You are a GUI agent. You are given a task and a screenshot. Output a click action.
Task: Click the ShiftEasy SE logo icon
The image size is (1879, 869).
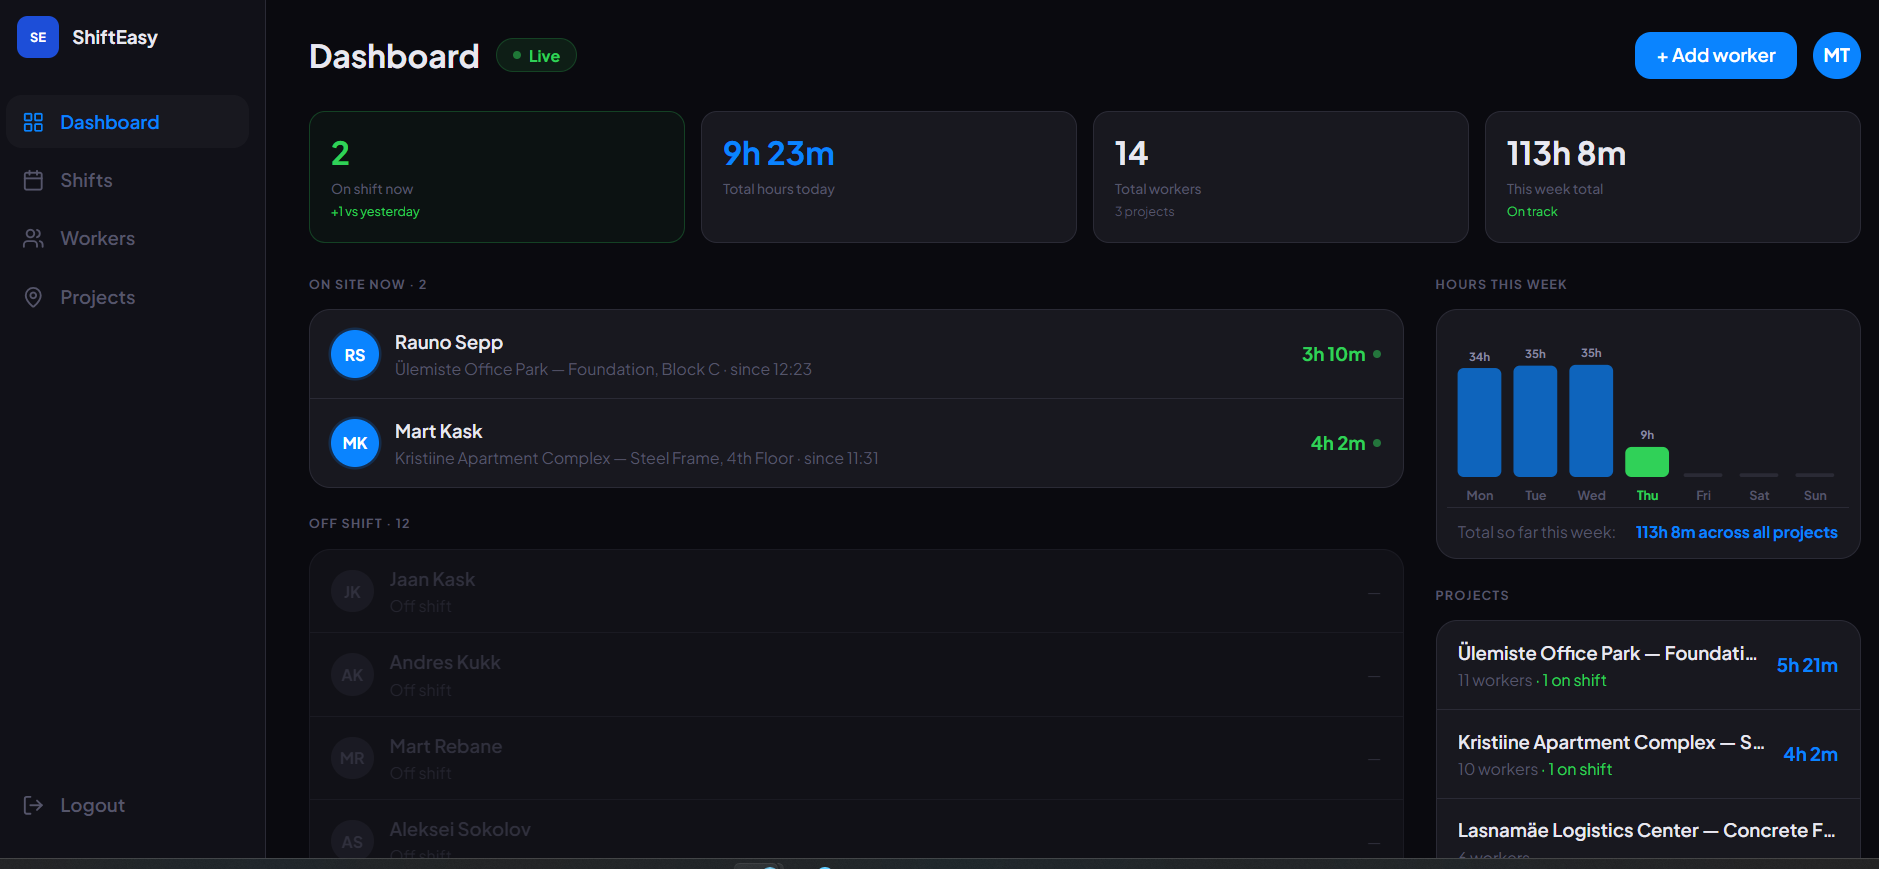(38, 37)
